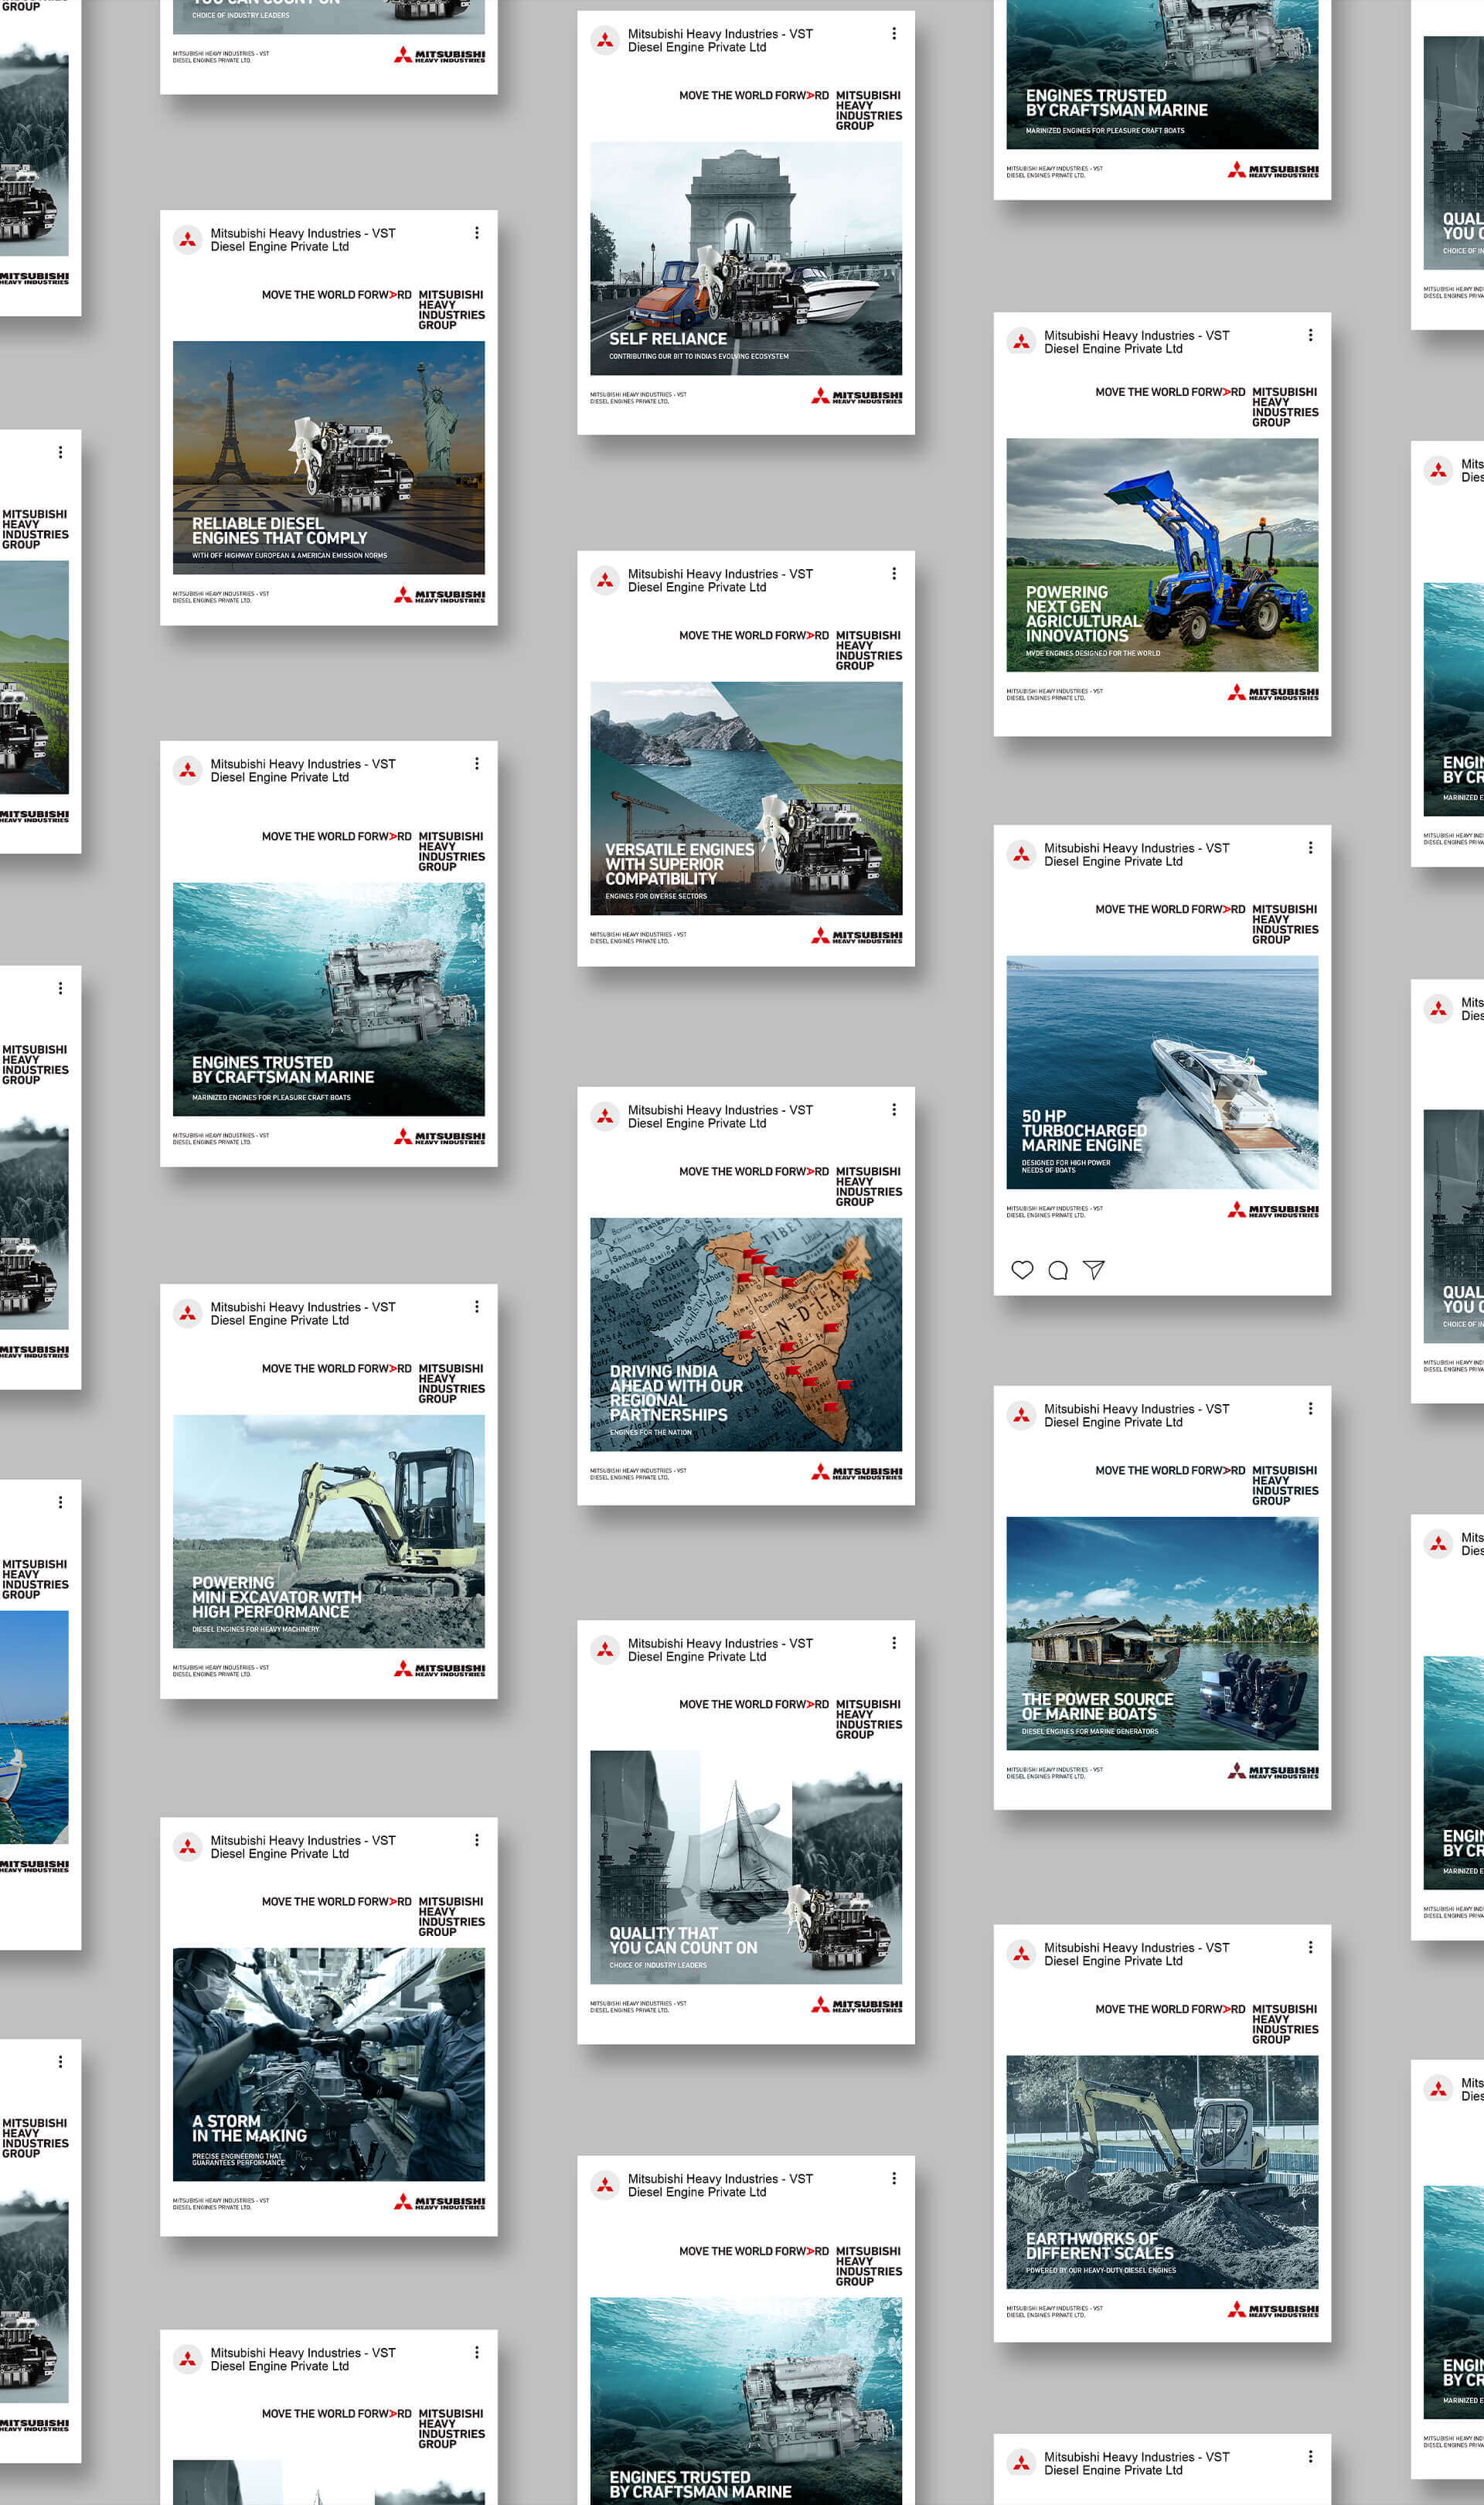Open options menu on Quality You Can Count post
This screenshot has width=1484, height=2505.
893,1642
